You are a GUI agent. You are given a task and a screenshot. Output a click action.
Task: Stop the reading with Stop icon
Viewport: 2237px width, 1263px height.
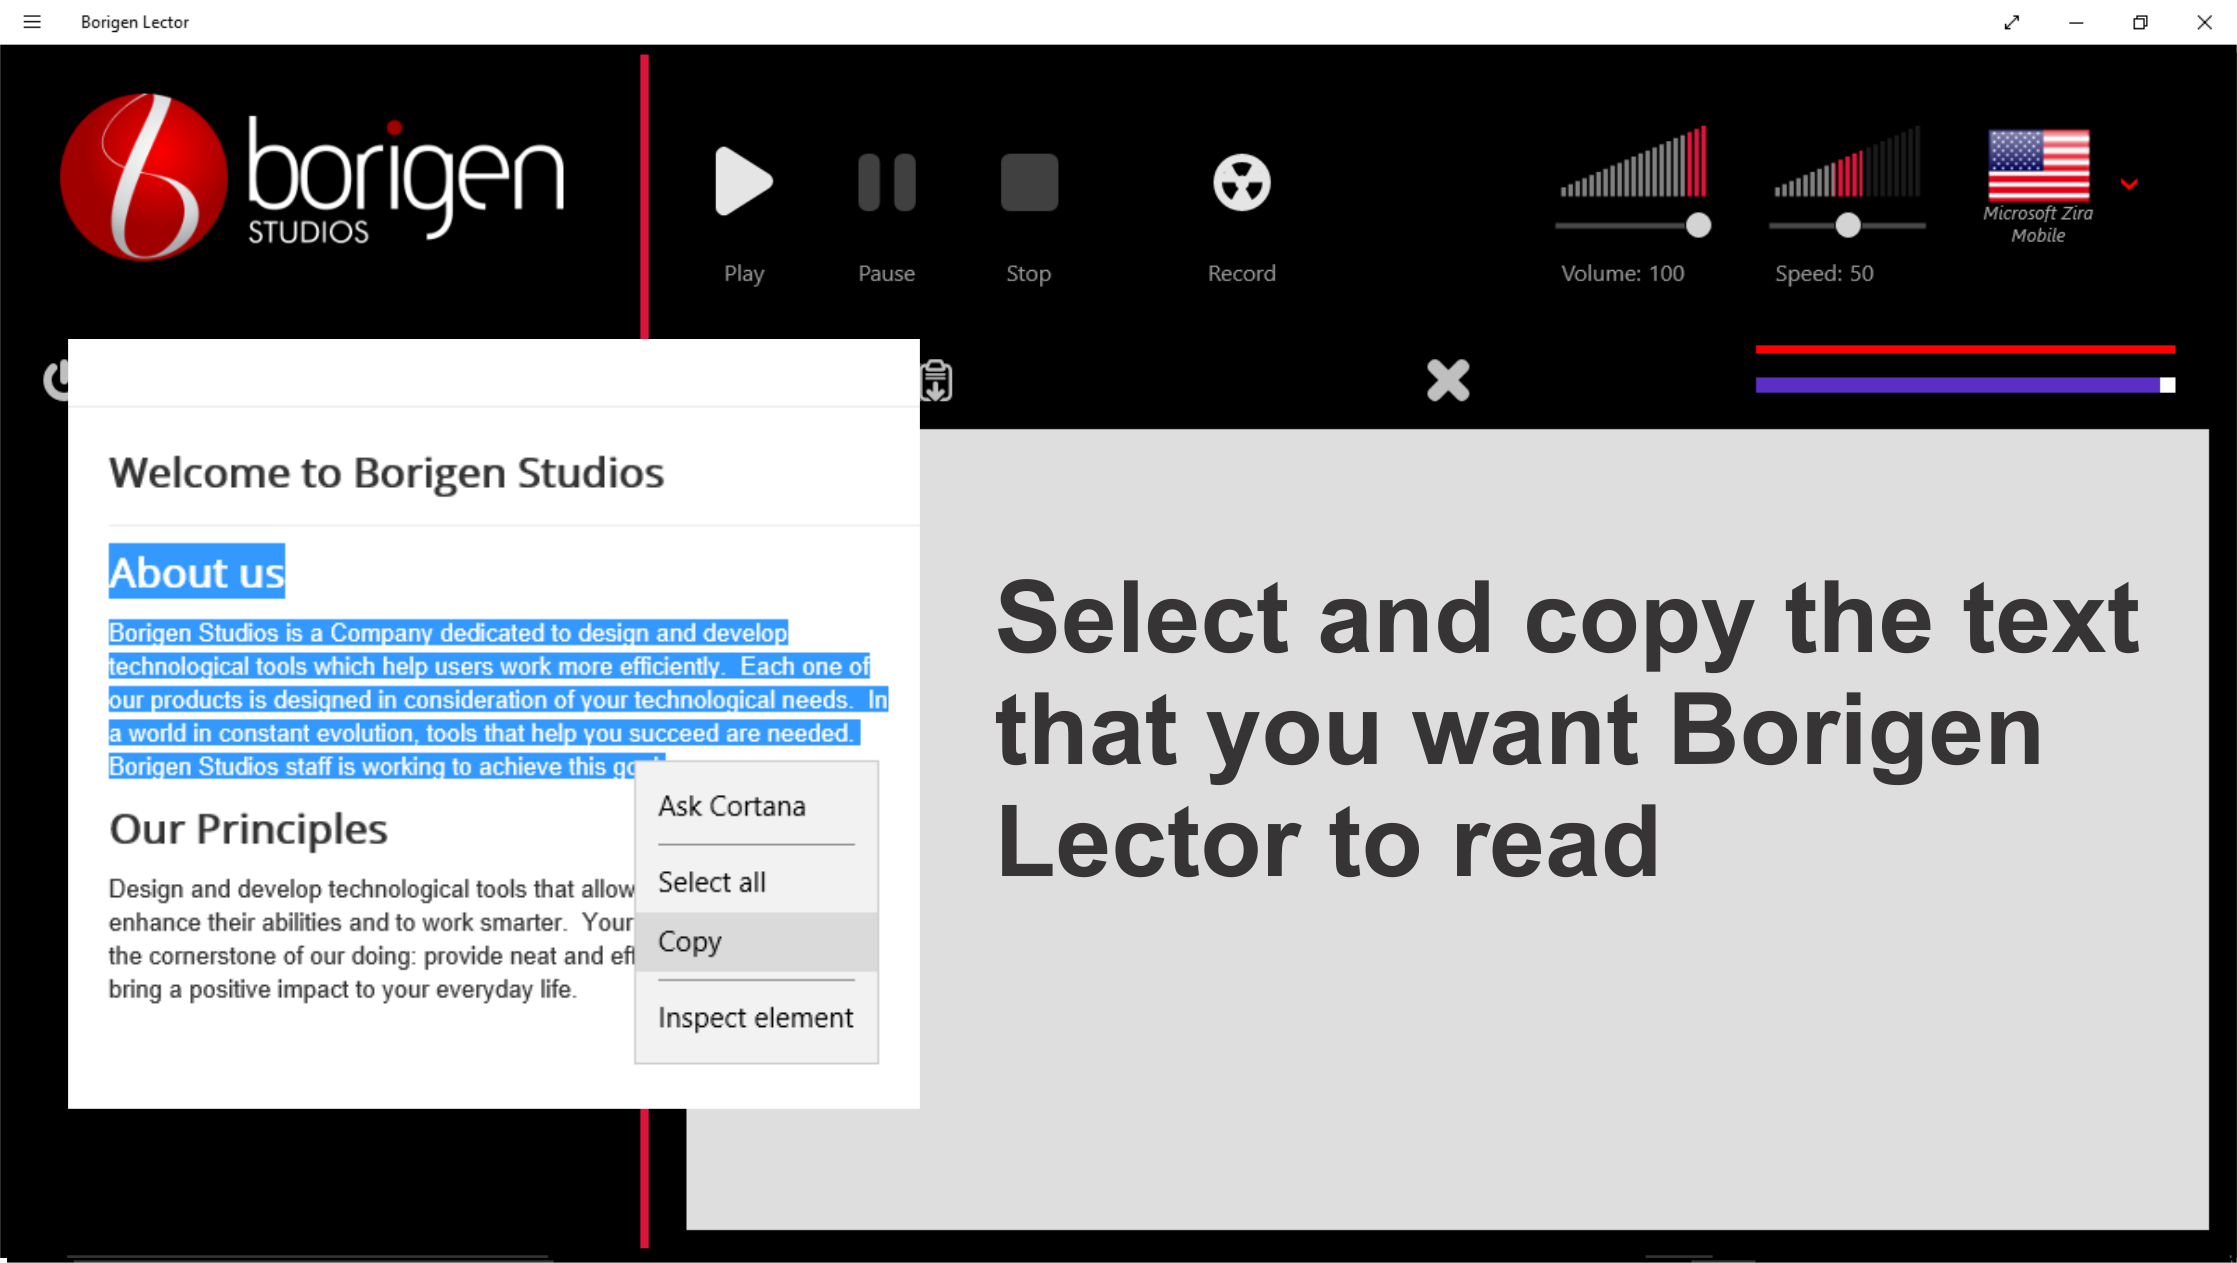[1029, 183]
